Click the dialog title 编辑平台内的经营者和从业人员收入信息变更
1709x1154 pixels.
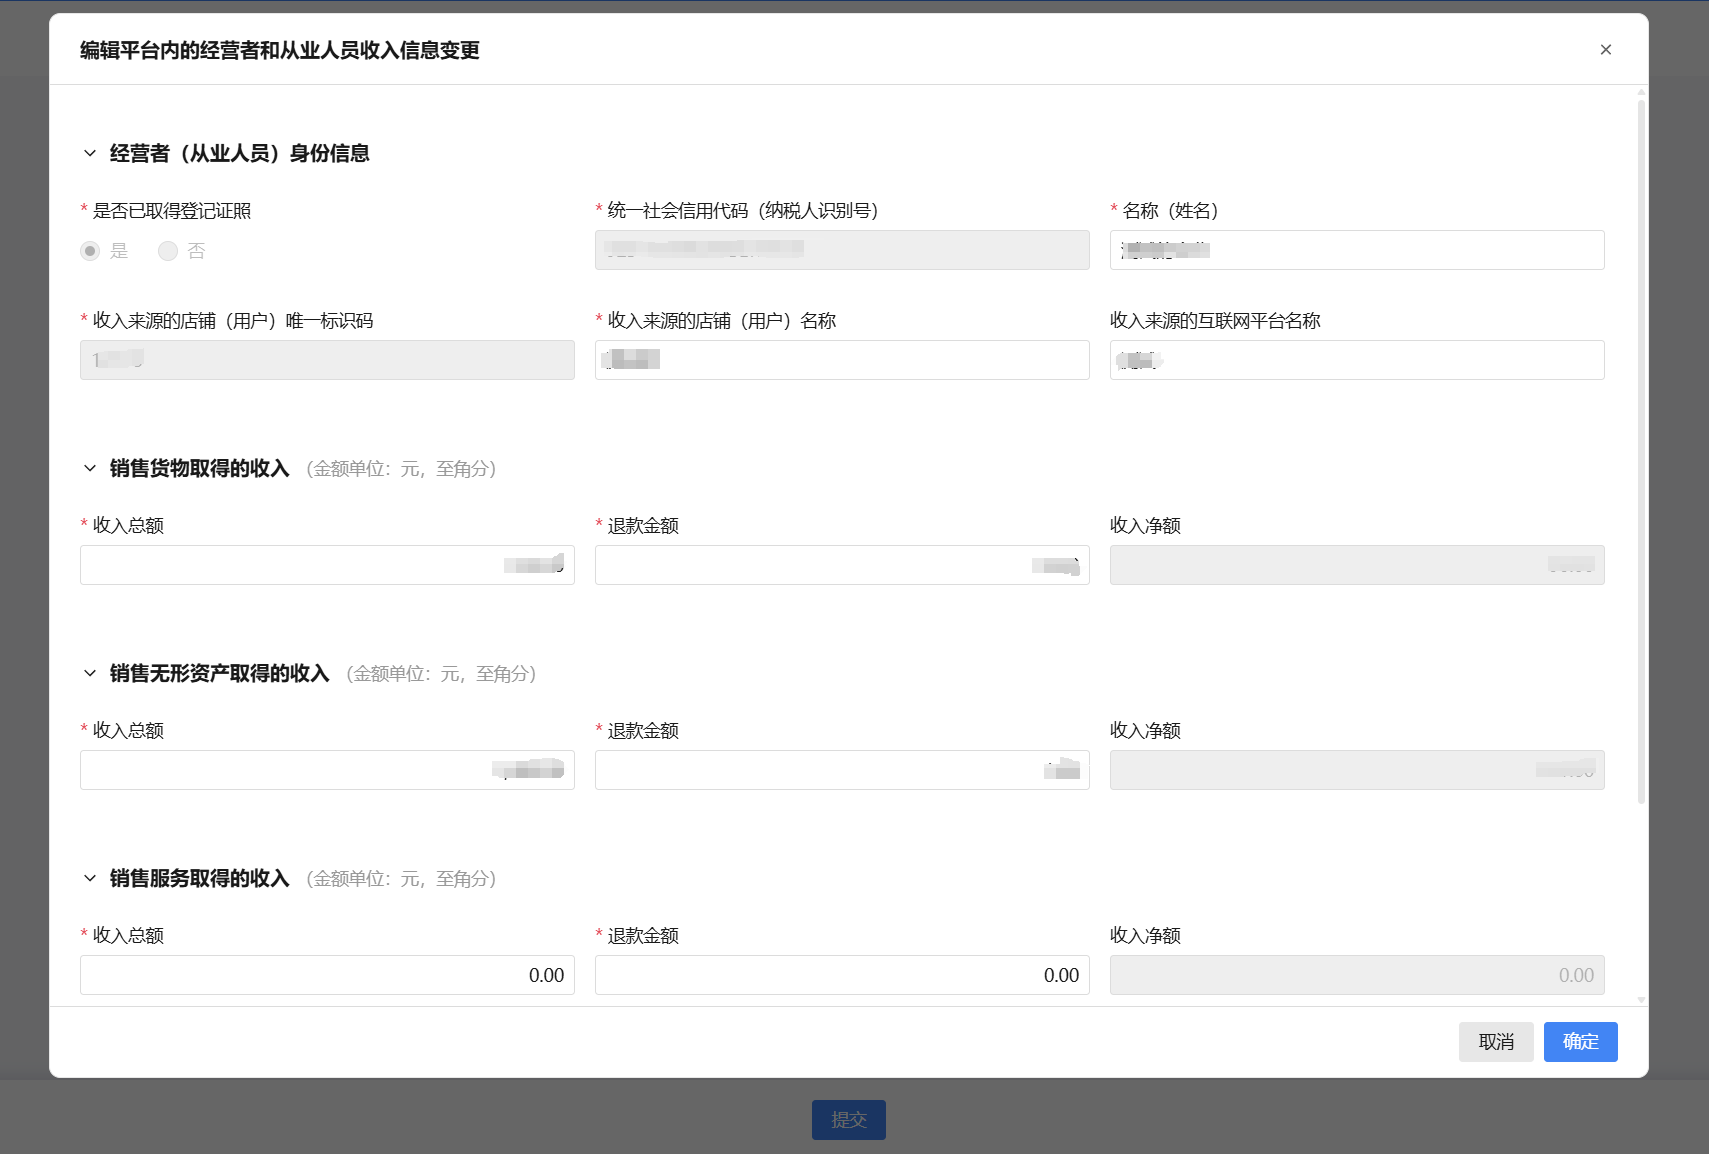tap(280, 50)
